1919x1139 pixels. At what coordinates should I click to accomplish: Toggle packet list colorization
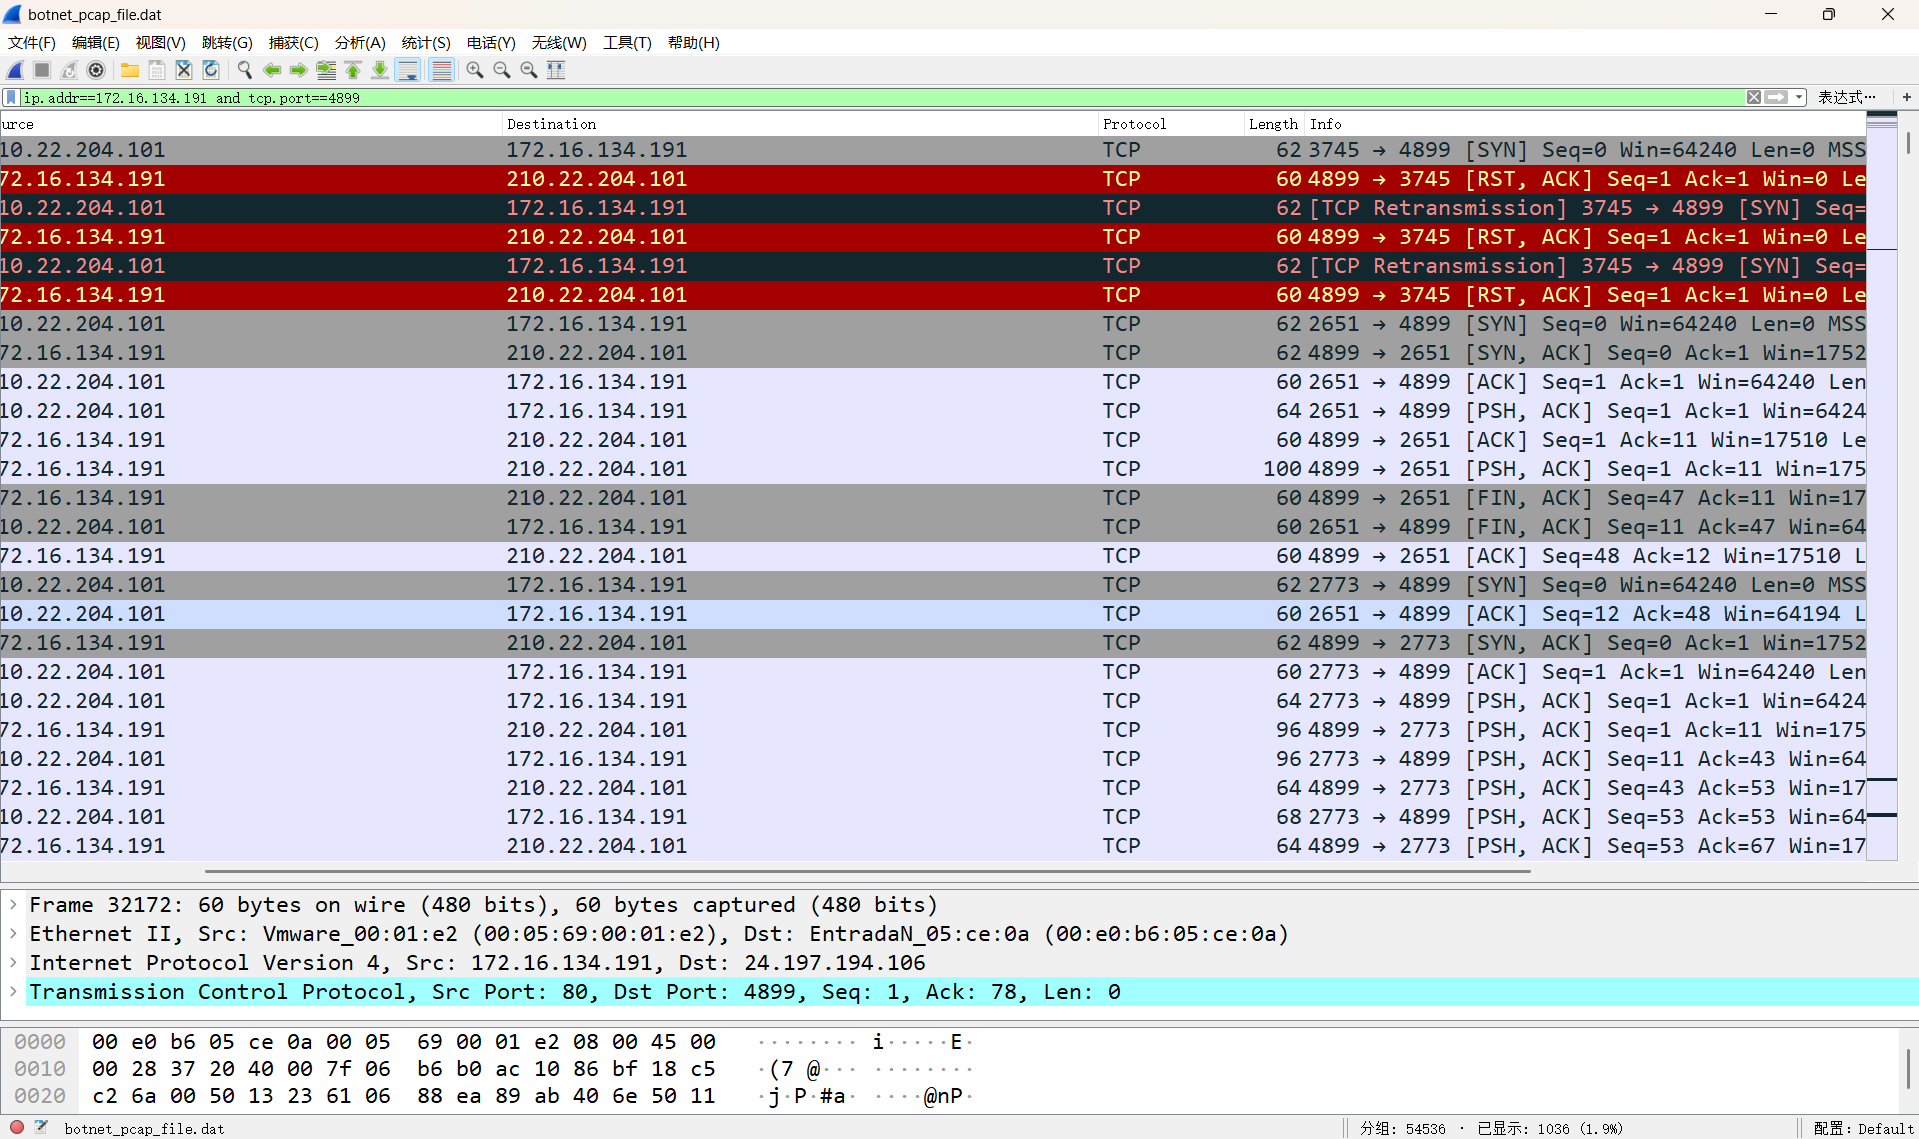[x=441, y=70]
